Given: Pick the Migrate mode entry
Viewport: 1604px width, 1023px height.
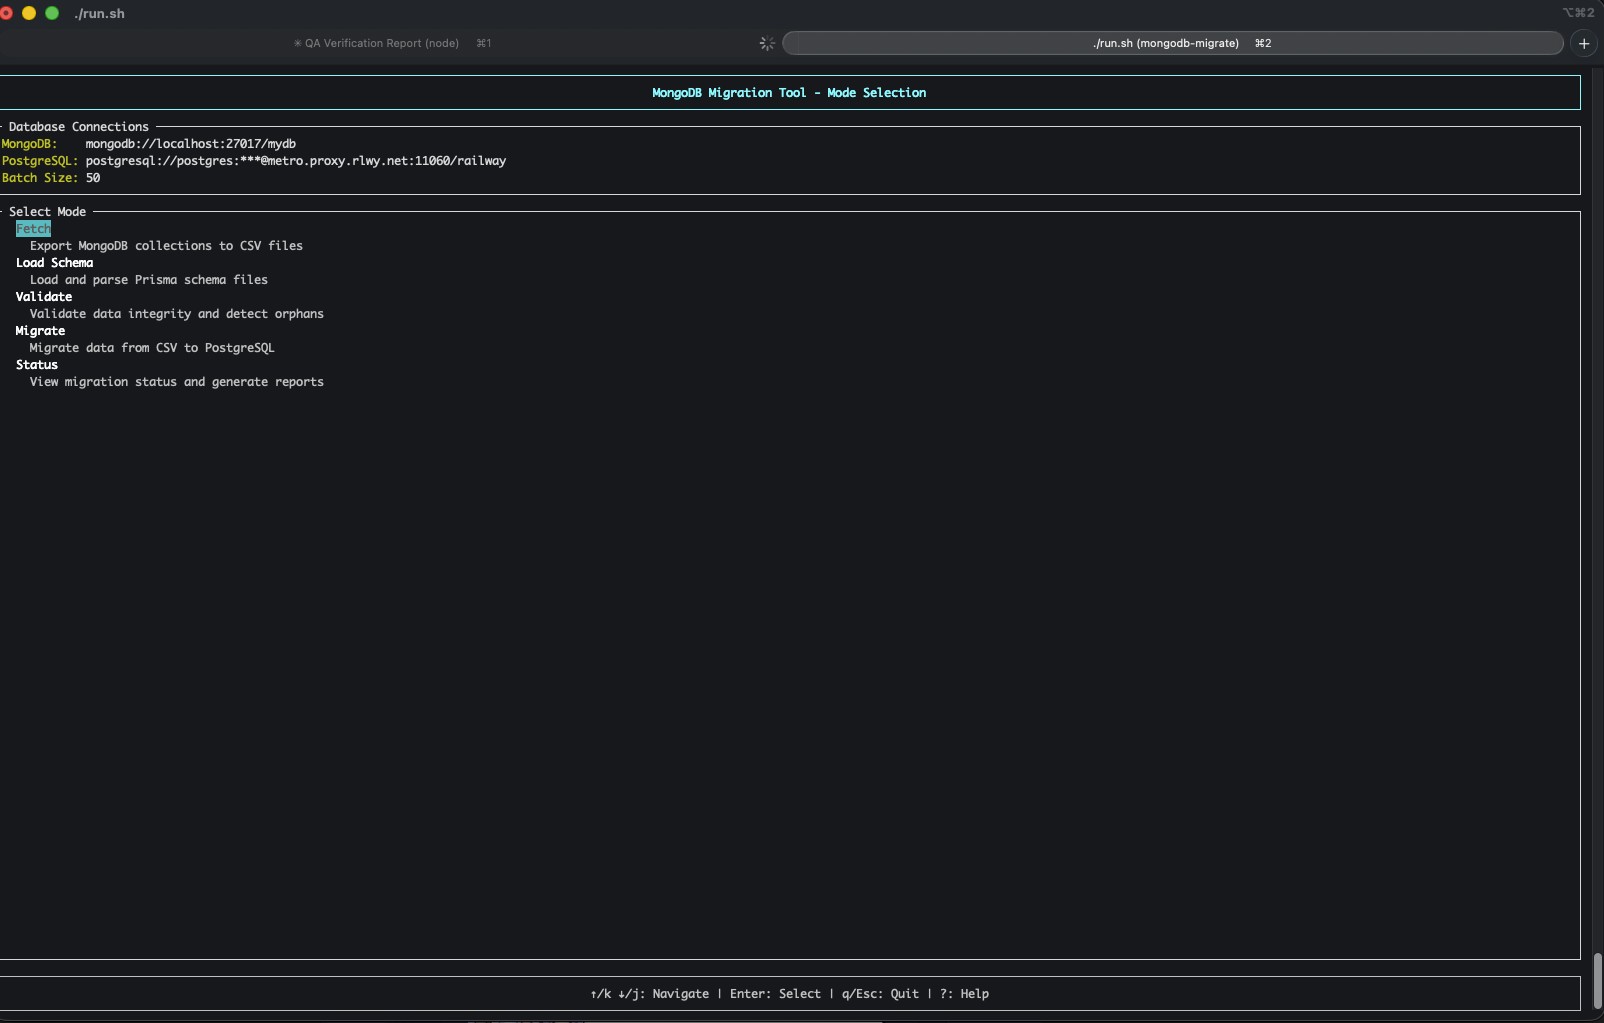Looking at the screenshot, I should coord(40,331).
